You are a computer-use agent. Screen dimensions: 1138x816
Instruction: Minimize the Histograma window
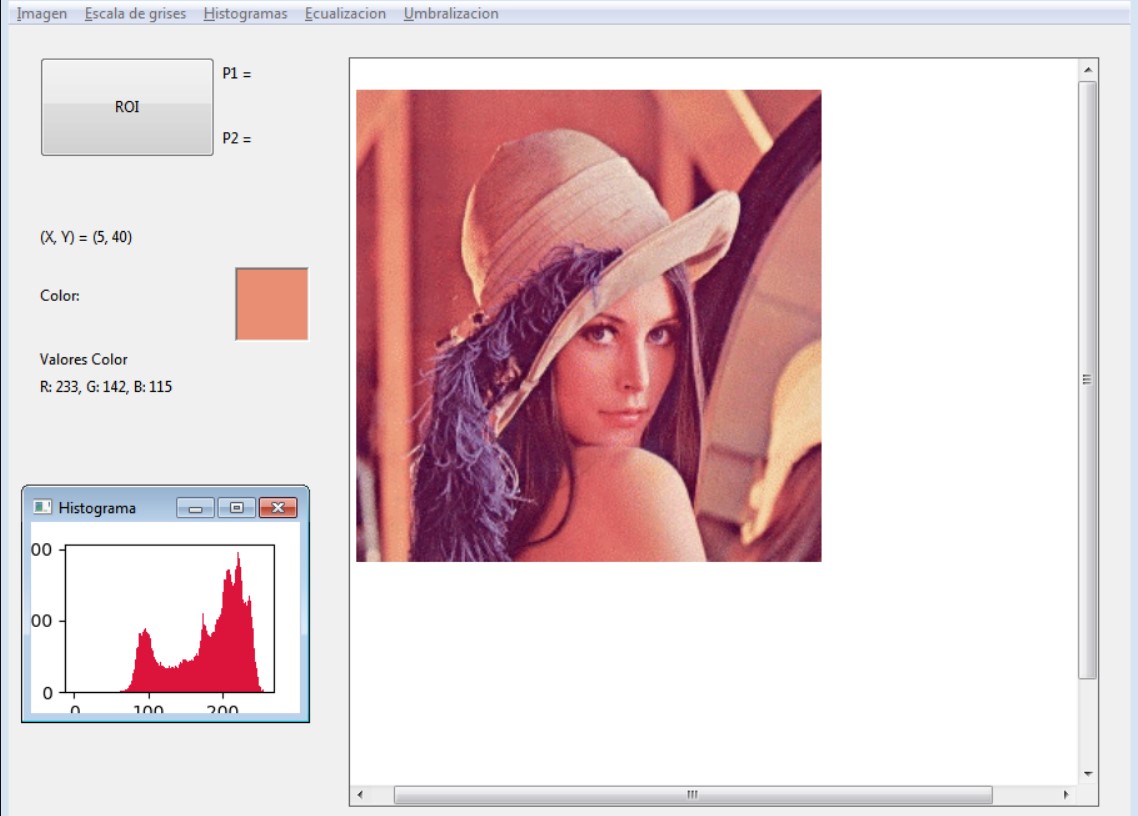[x=195, y=507]
